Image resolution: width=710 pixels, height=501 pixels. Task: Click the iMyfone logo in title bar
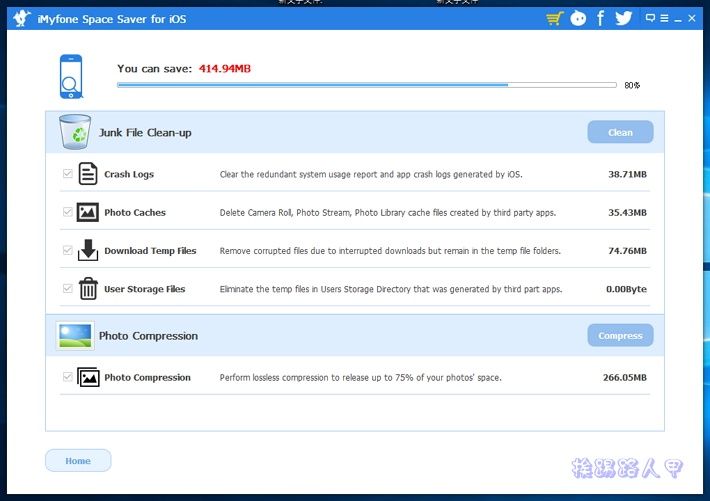coord(21,19)
